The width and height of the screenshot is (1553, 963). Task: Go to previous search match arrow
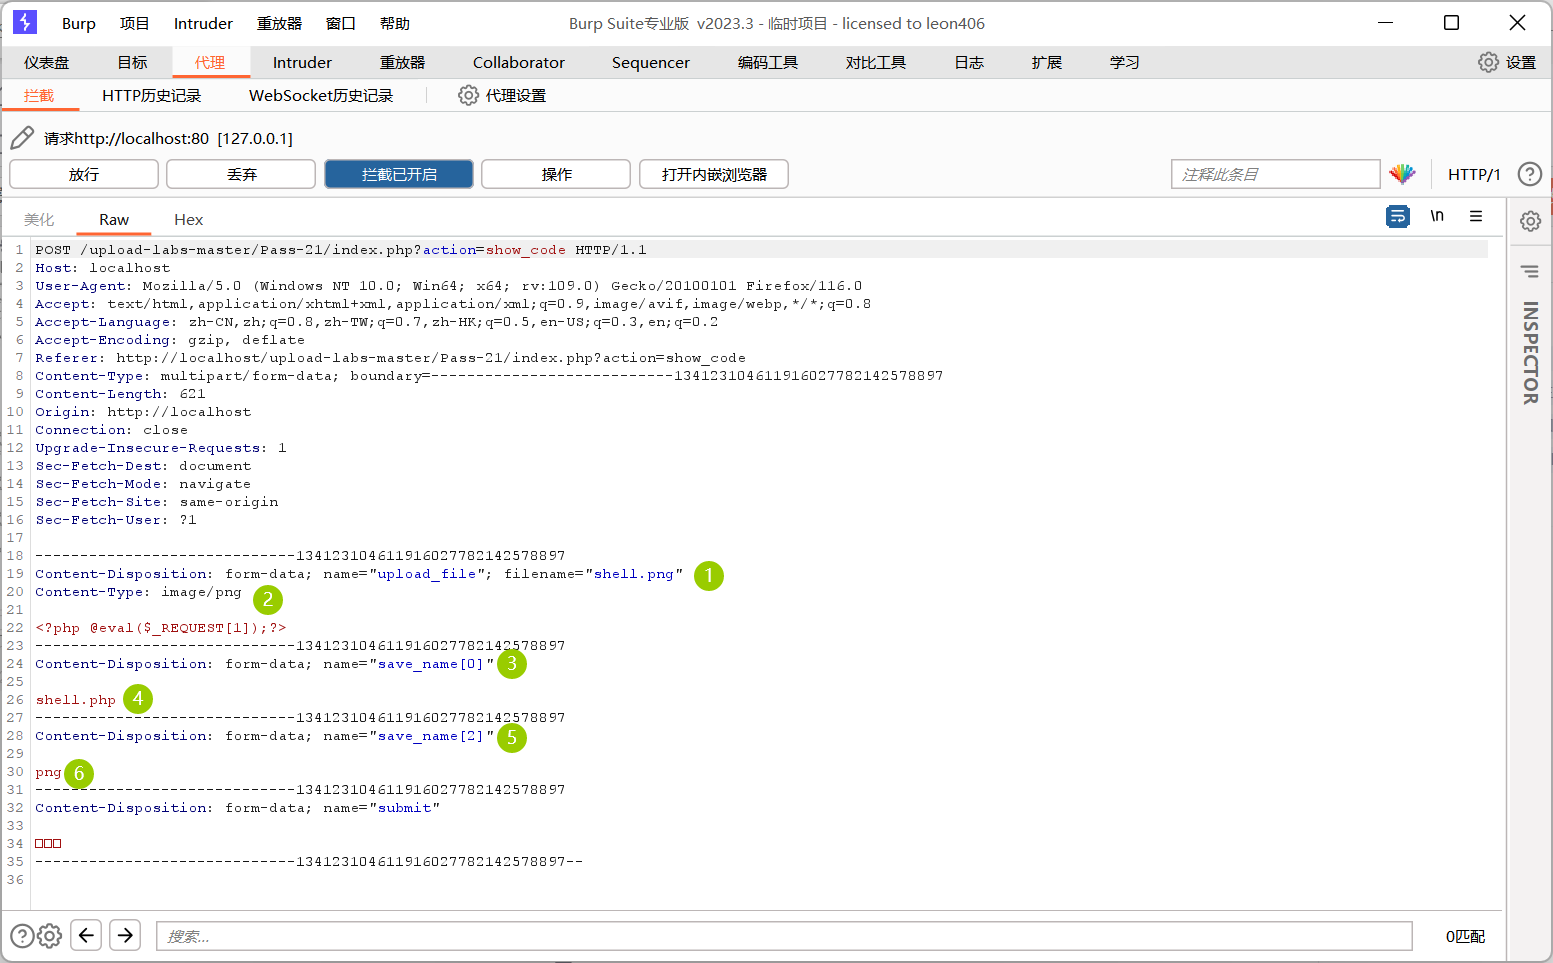point(86,935)
